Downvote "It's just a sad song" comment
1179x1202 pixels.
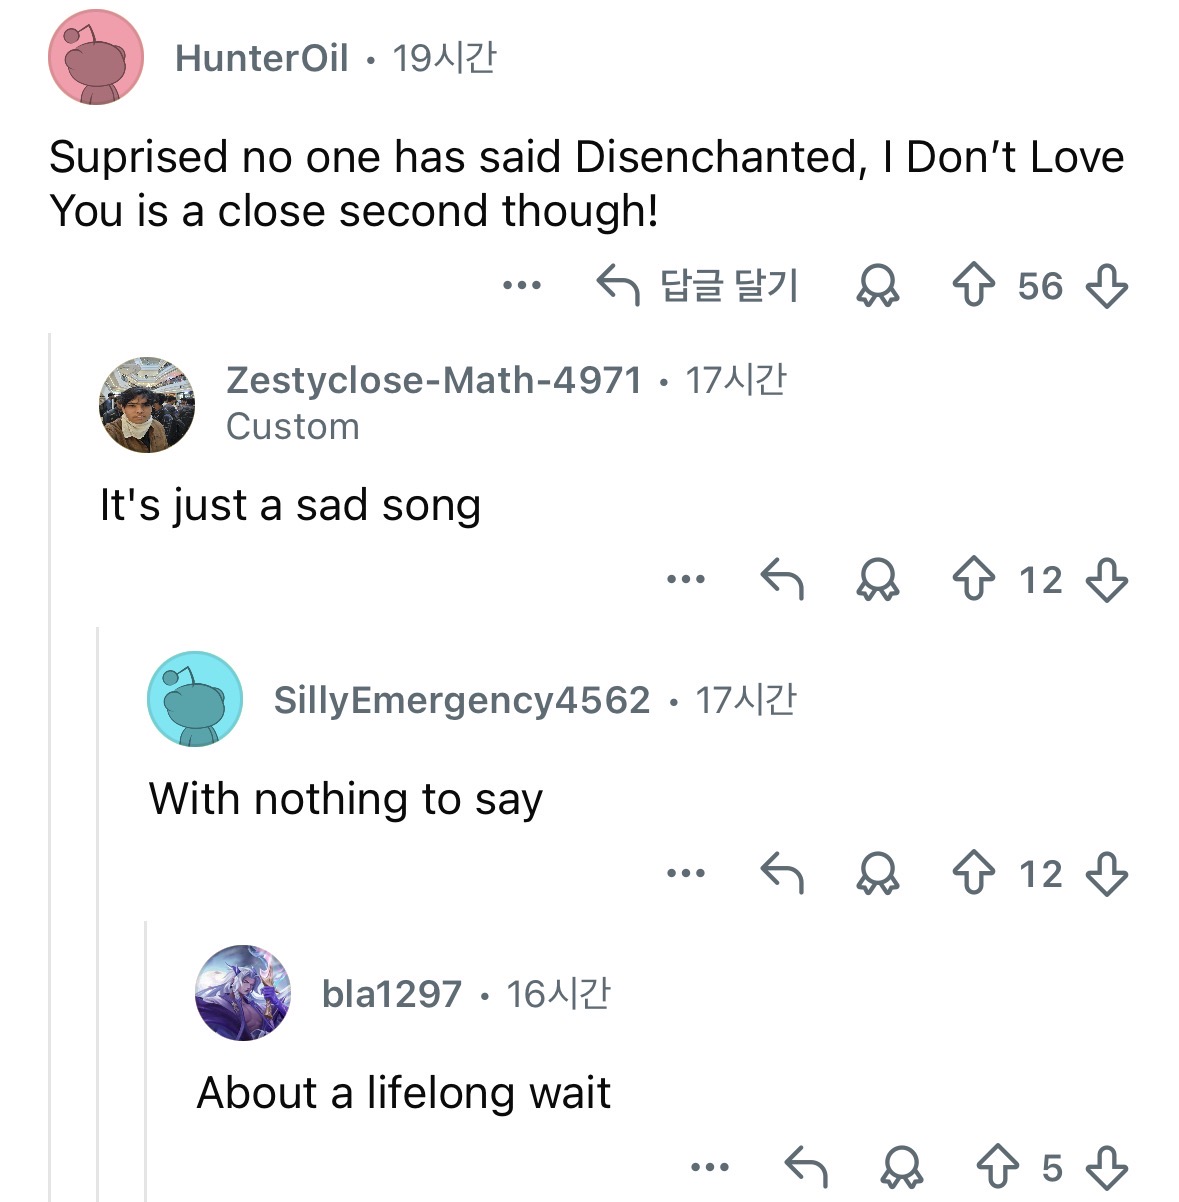[1106, 580]
